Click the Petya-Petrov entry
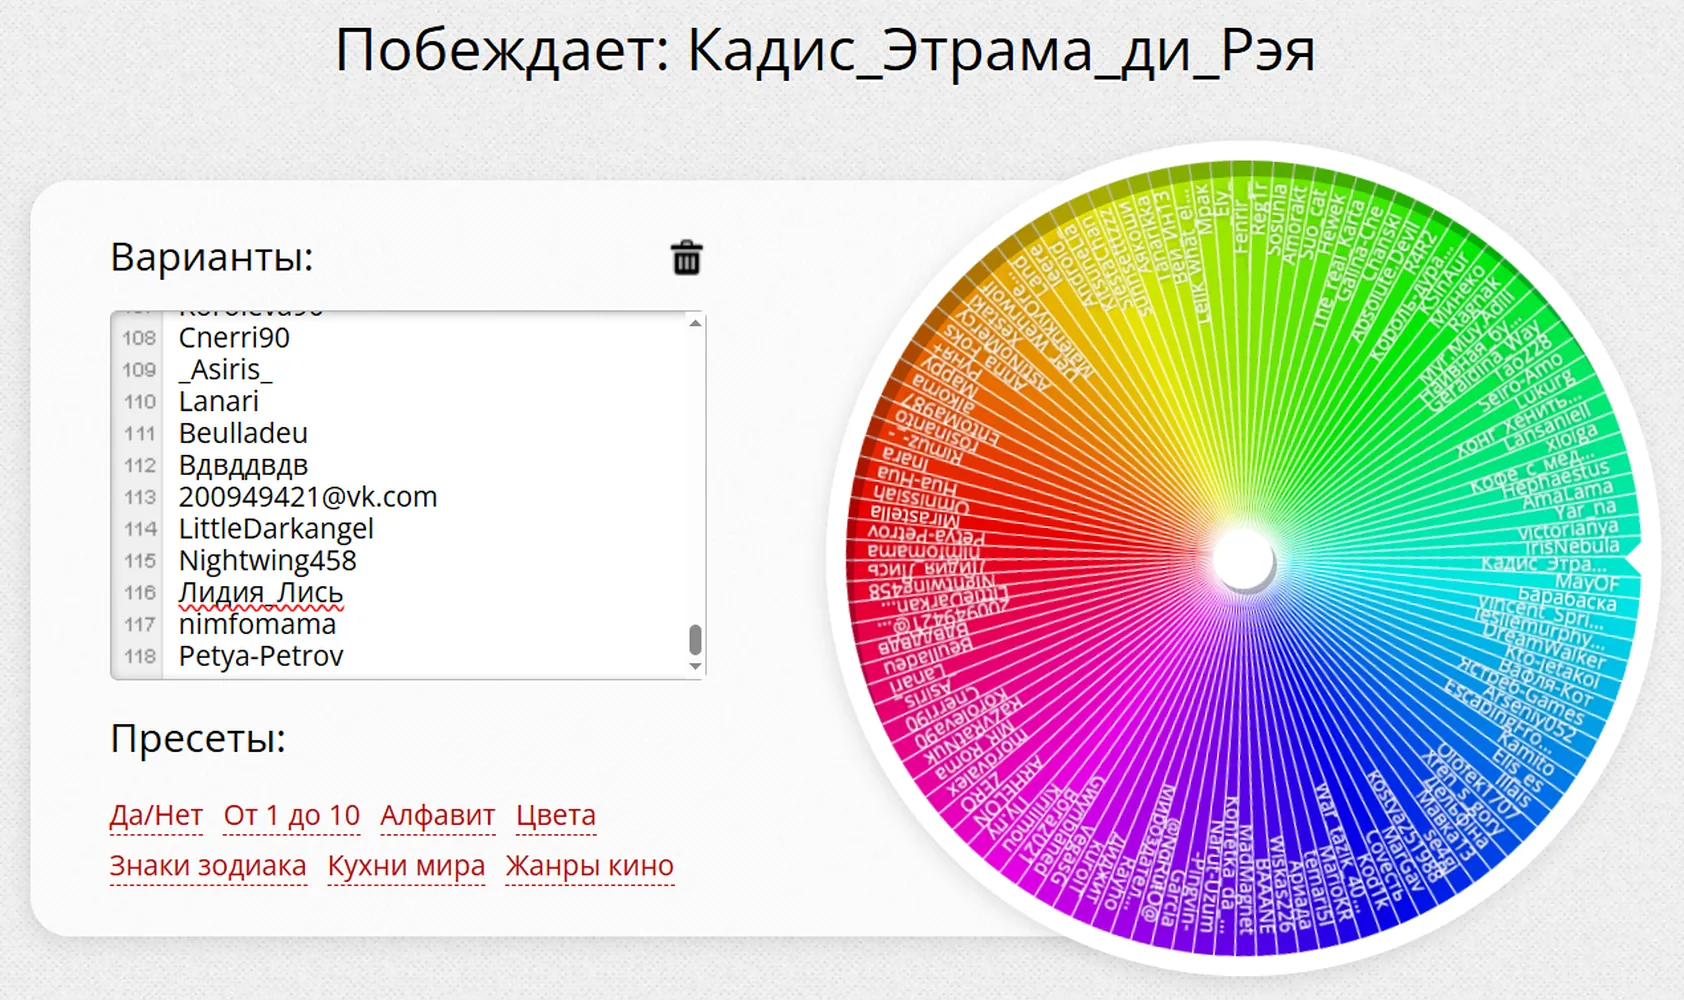The width and height of the screenshot is (1684, 1000). point(261,657)
